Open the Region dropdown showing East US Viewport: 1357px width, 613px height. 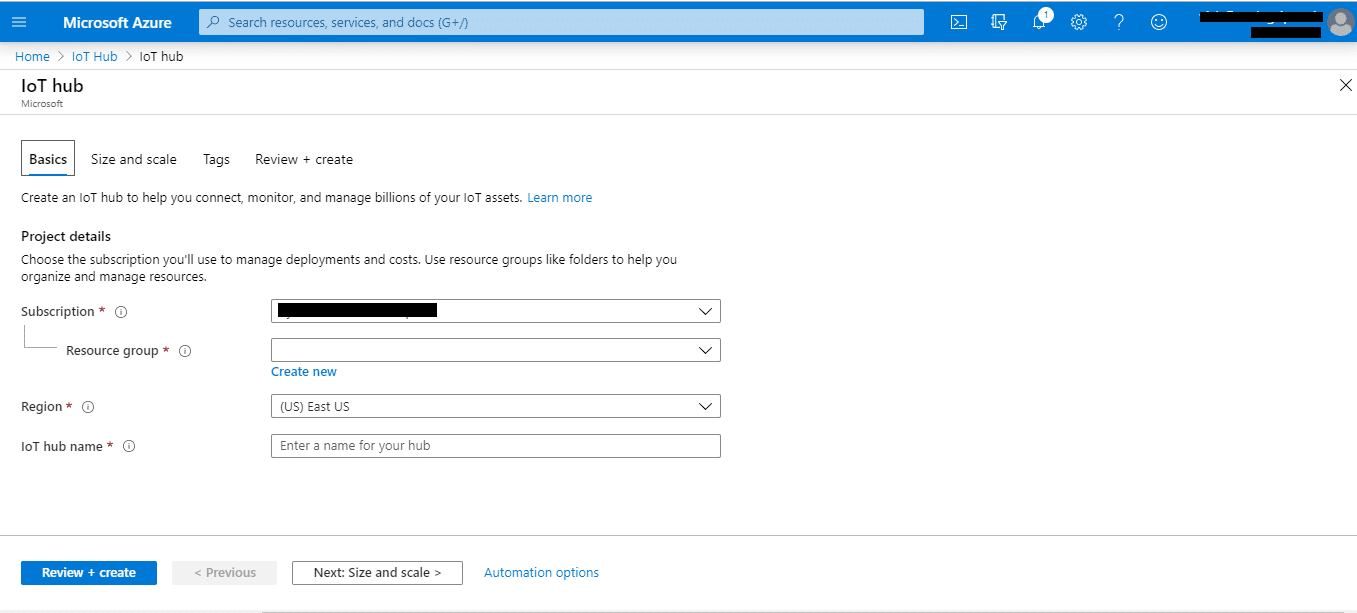tap(495, 406)
